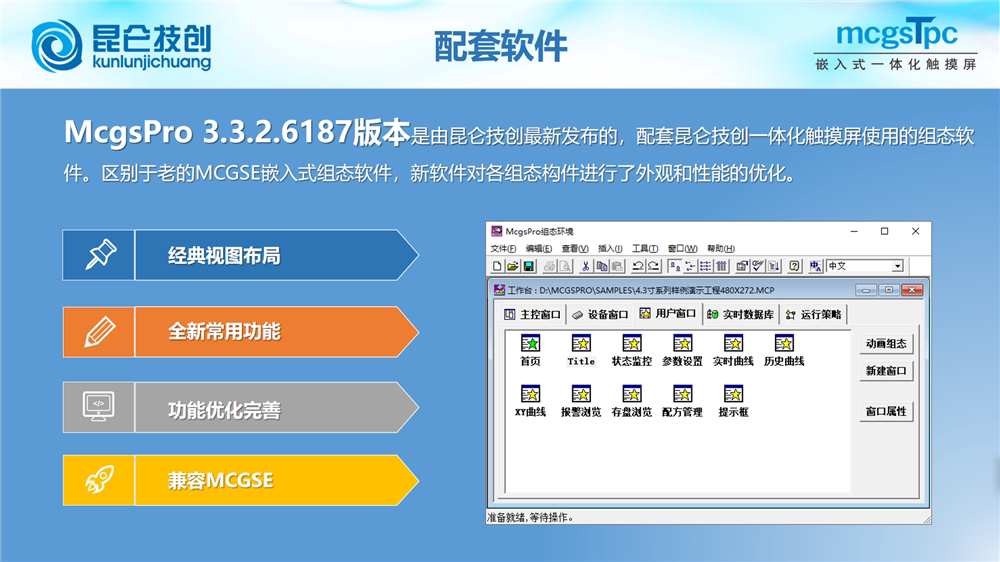
Task: Open the 文件(F) menu
Action: coord(503,248)
